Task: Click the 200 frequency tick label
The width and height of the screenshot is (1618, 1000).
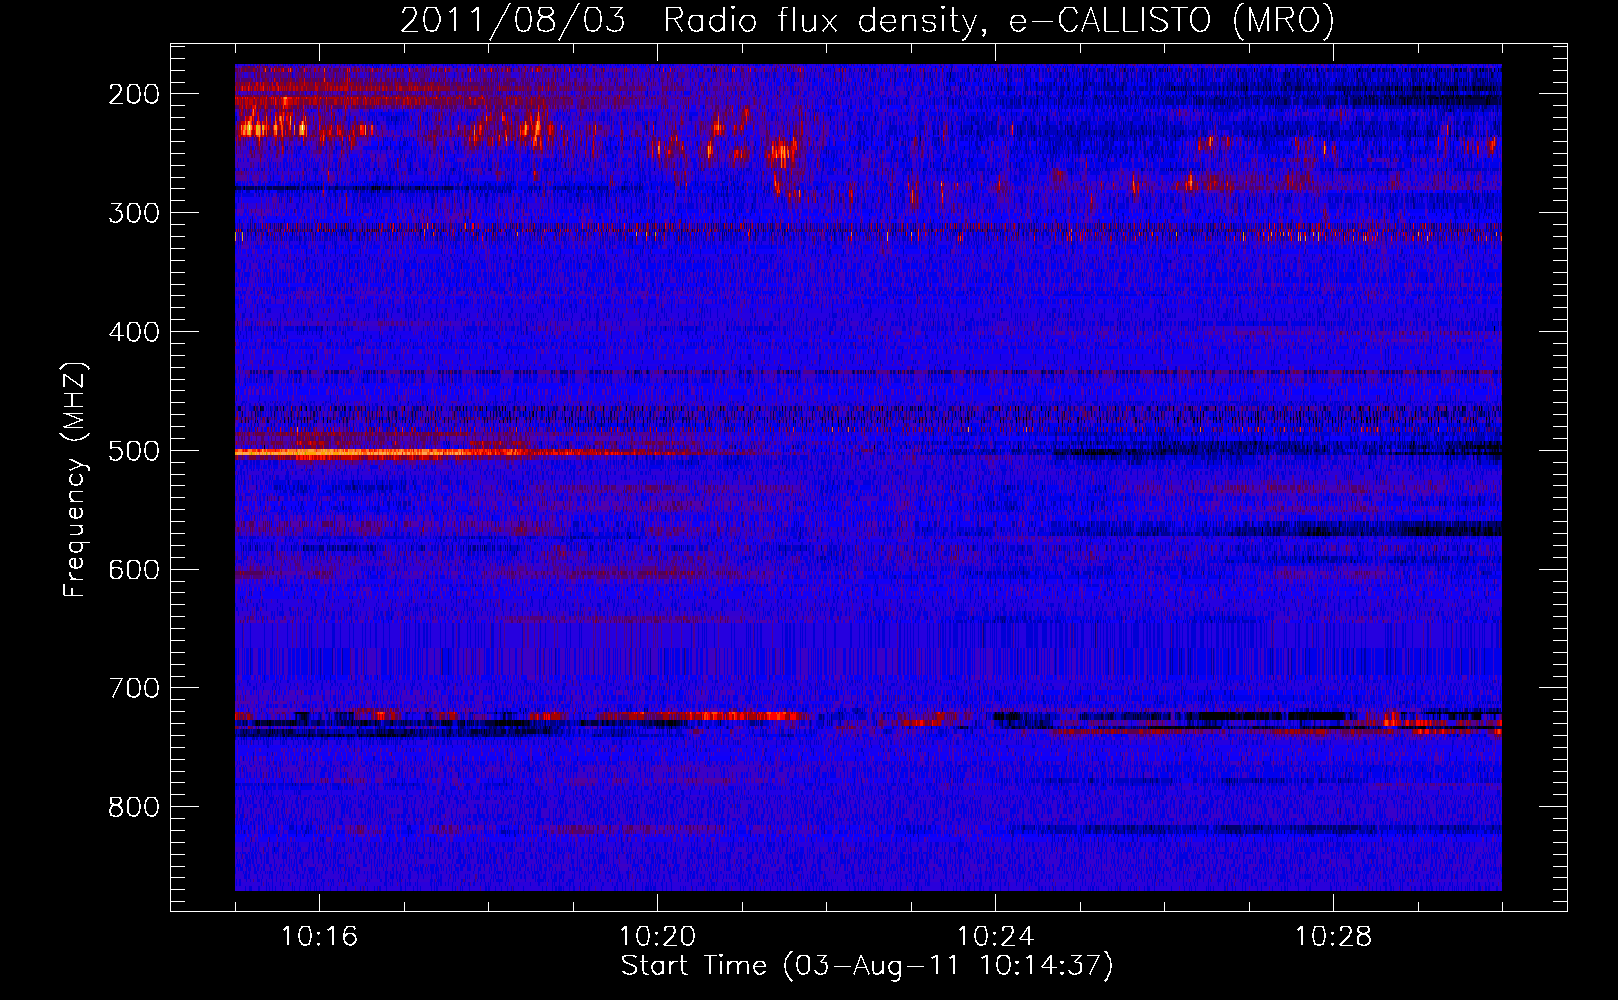Action: pos(134,94)
